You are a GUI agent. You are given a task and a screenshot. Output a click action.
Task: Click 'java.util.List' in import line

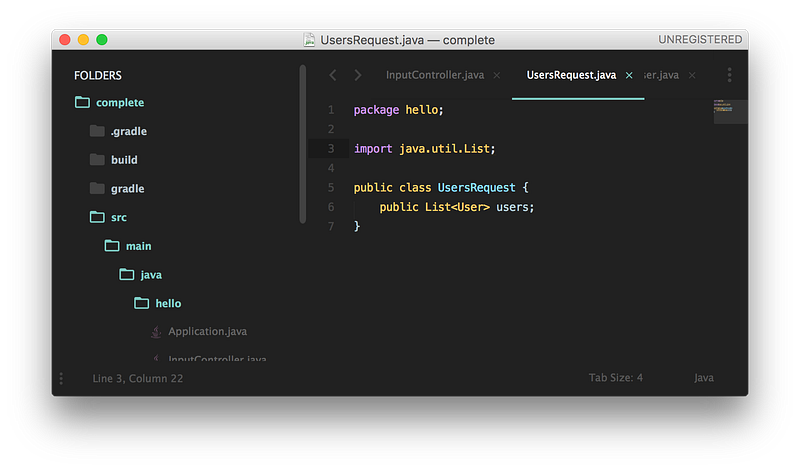(444, 149)
